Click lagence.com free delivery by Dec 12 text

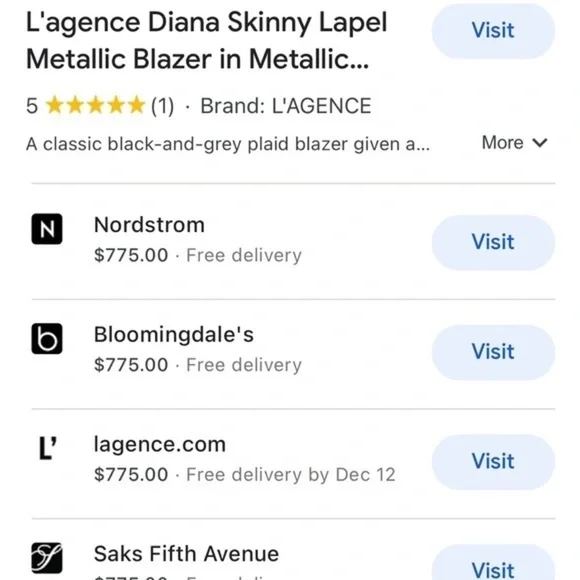click(x=291, y=475)
